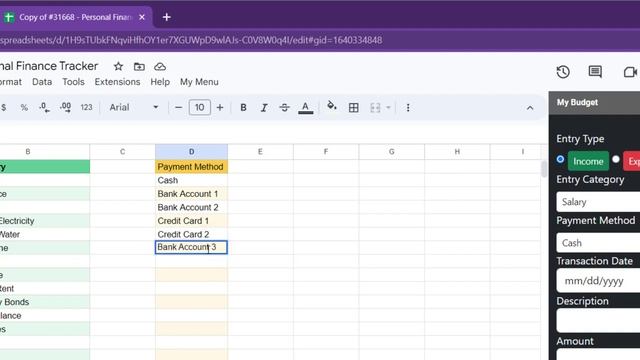The height and width of the screenshot is (360, 640).
Task: Decrease font size with minus button
Action: click(x=178, y=108)
